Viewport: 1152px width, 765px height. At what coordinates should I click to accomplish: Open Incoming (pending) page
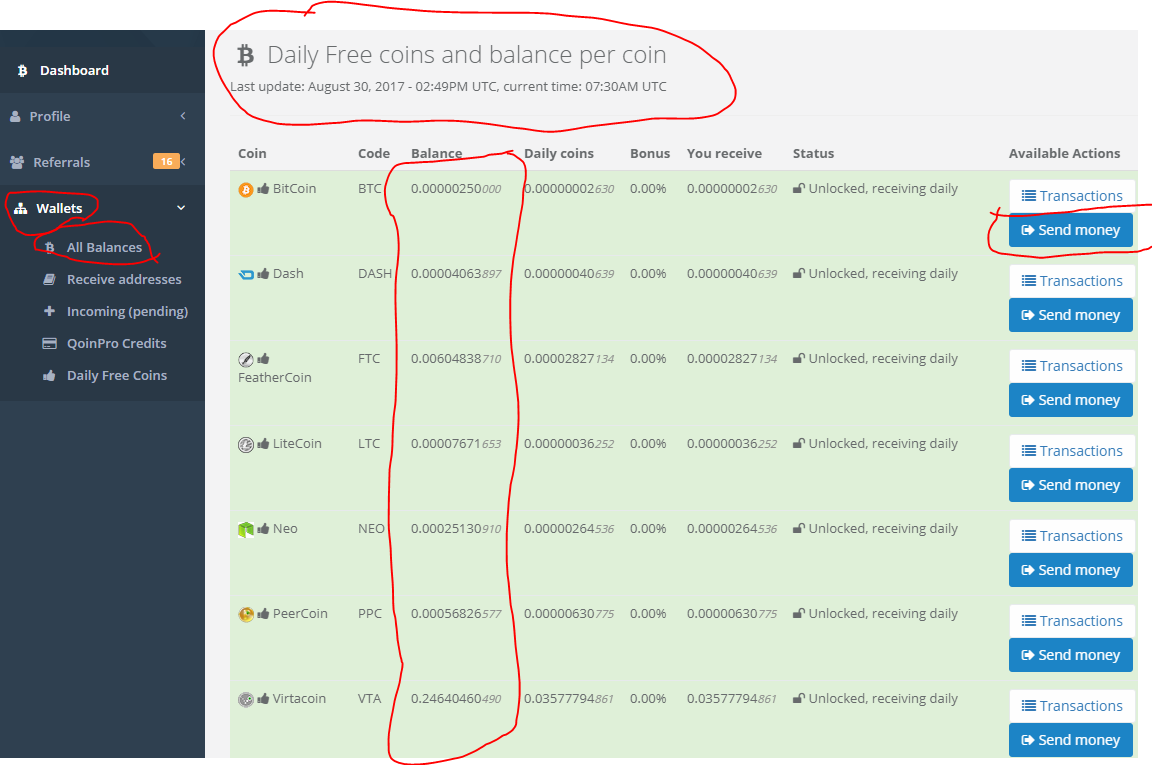tap(127, 312)
